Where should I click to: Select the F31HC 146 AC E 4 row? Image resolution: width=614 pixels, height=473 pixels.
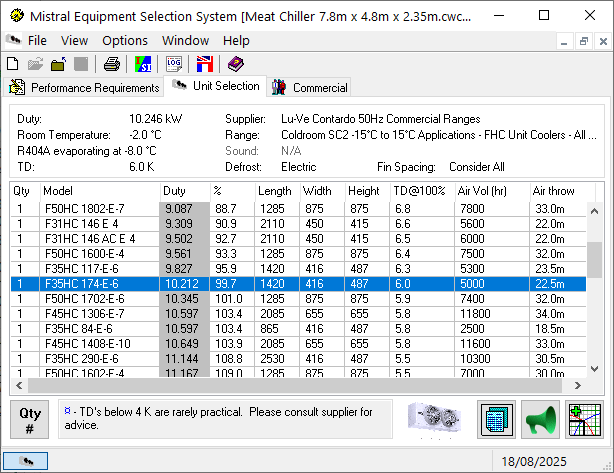coord(298,238)
